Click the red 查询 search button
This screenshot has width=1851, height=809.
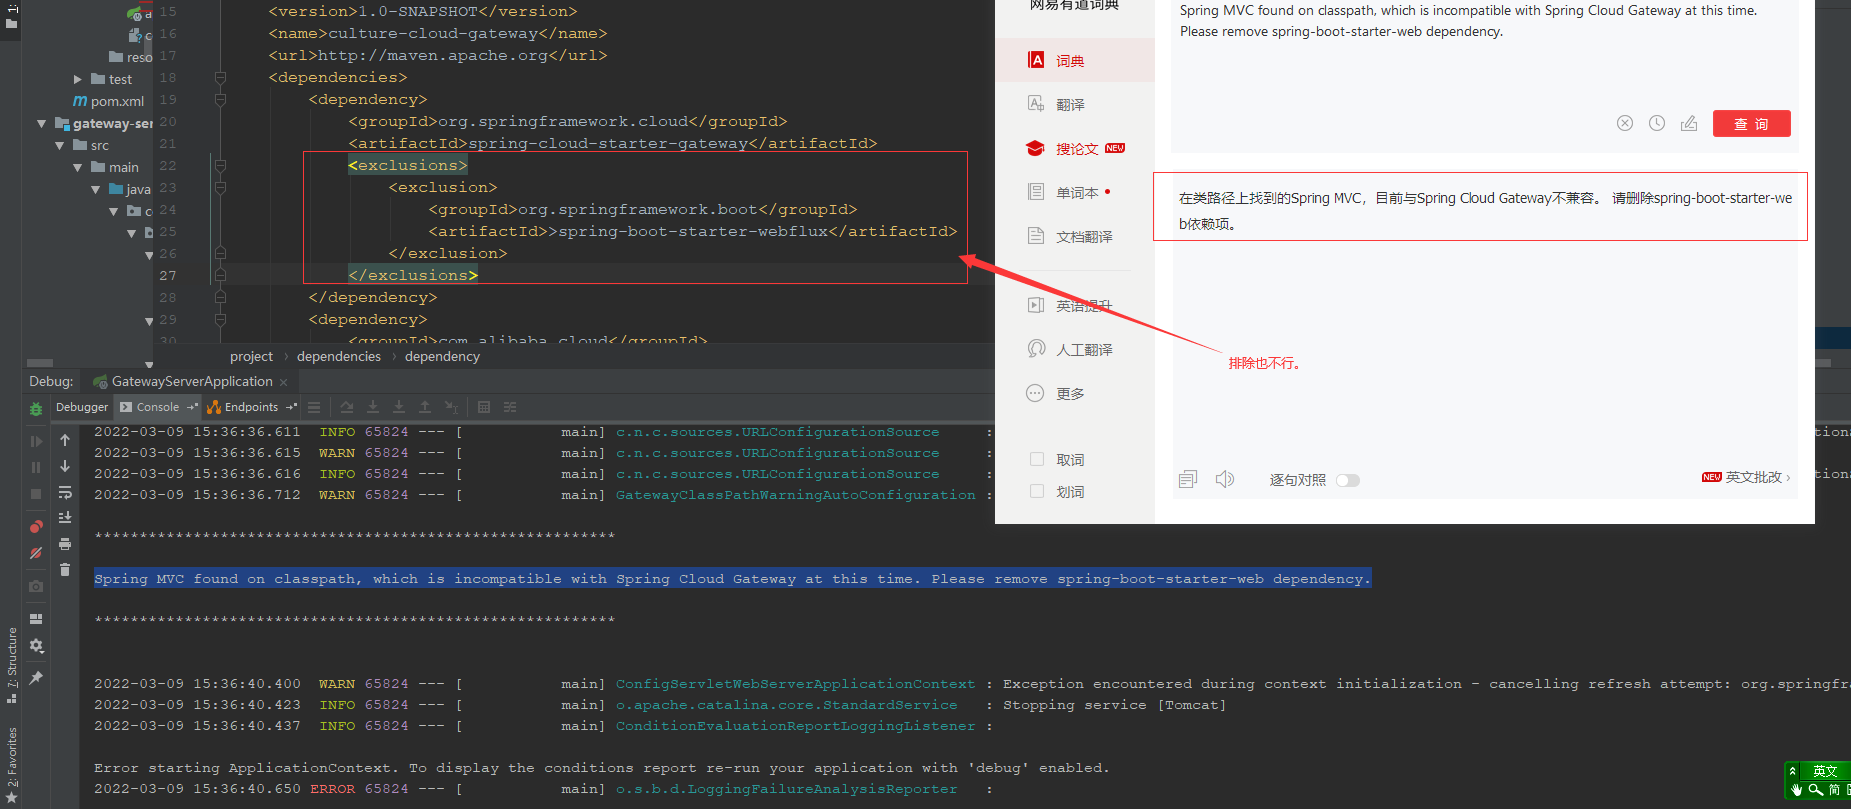point(1751,123)
